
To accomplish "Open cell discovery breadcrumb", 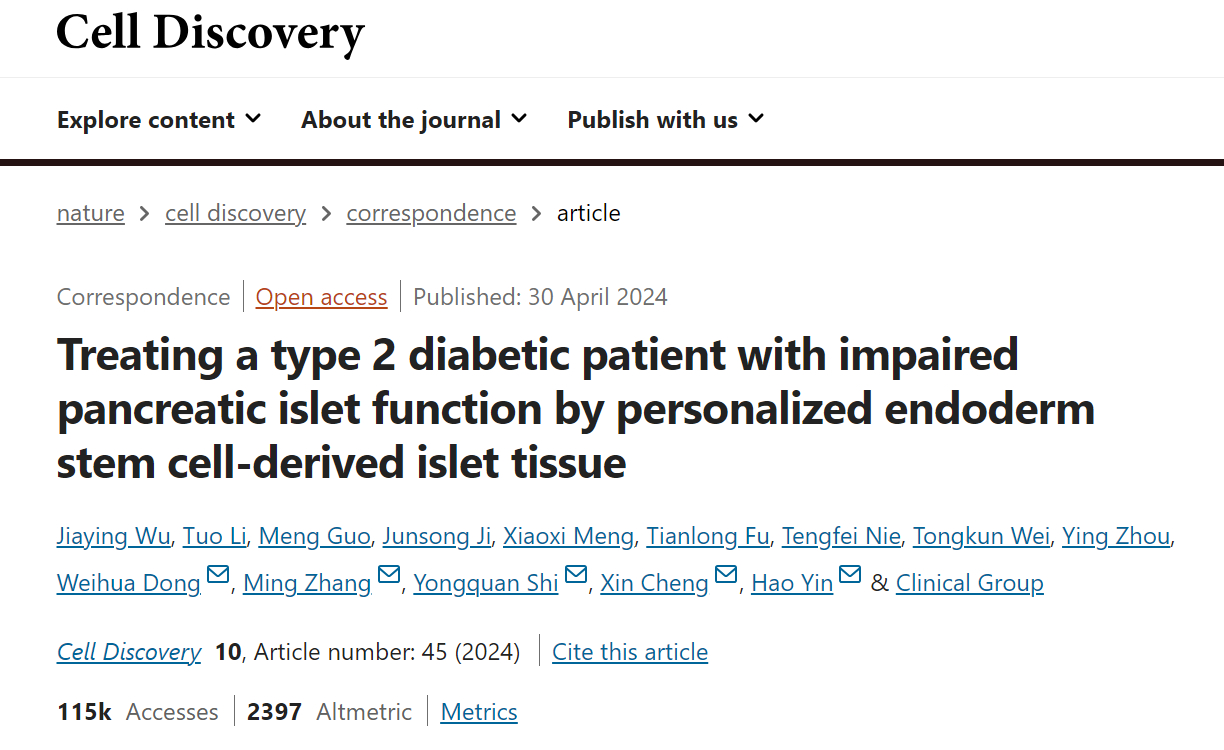I will [235, 213].
